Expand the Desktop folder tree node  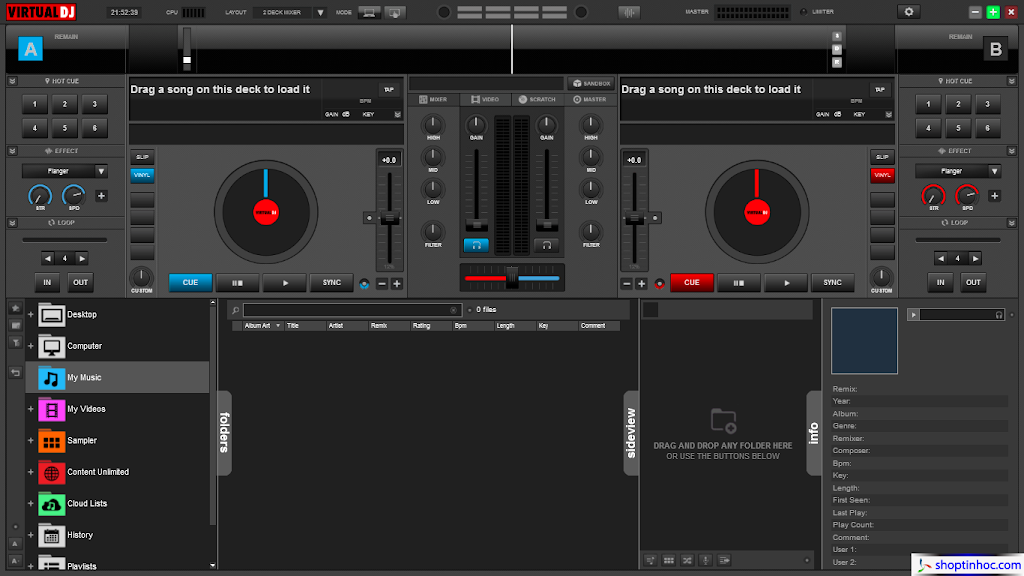(31, 315)
